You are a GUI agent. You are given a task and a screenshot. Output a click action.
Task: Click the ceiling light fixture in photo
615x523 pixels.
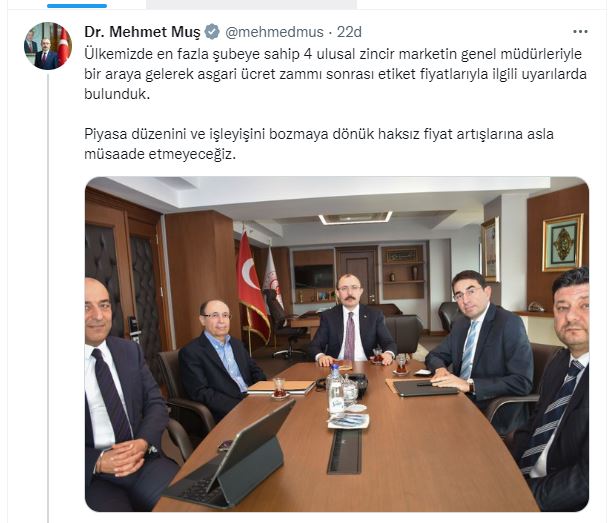(355, 218)
